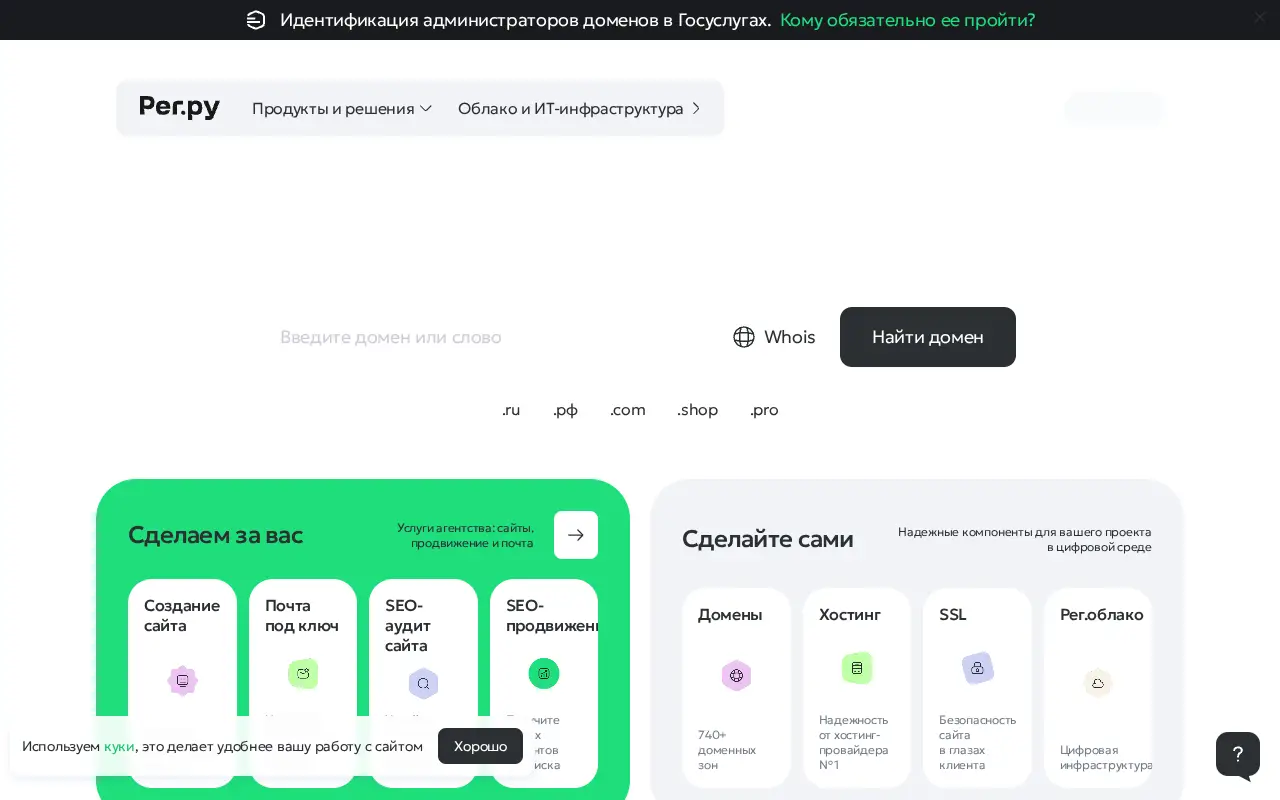Select the .shop domain zone
The height and width of the screenshot is (800, 1280).
pyautogui.click(x=698, y=410)
